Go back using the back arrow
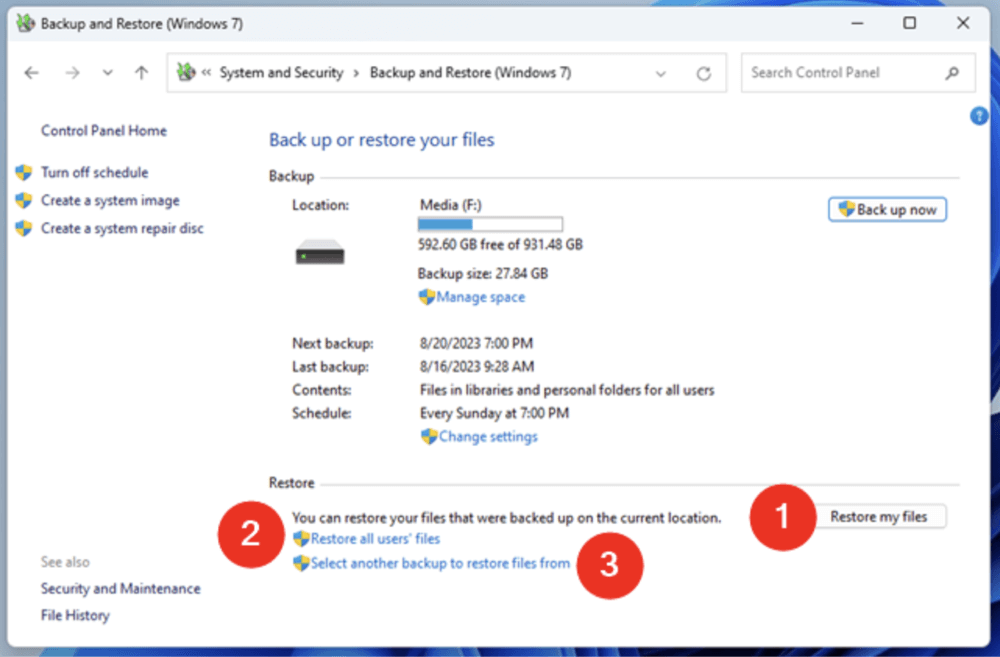 [31, 72]
